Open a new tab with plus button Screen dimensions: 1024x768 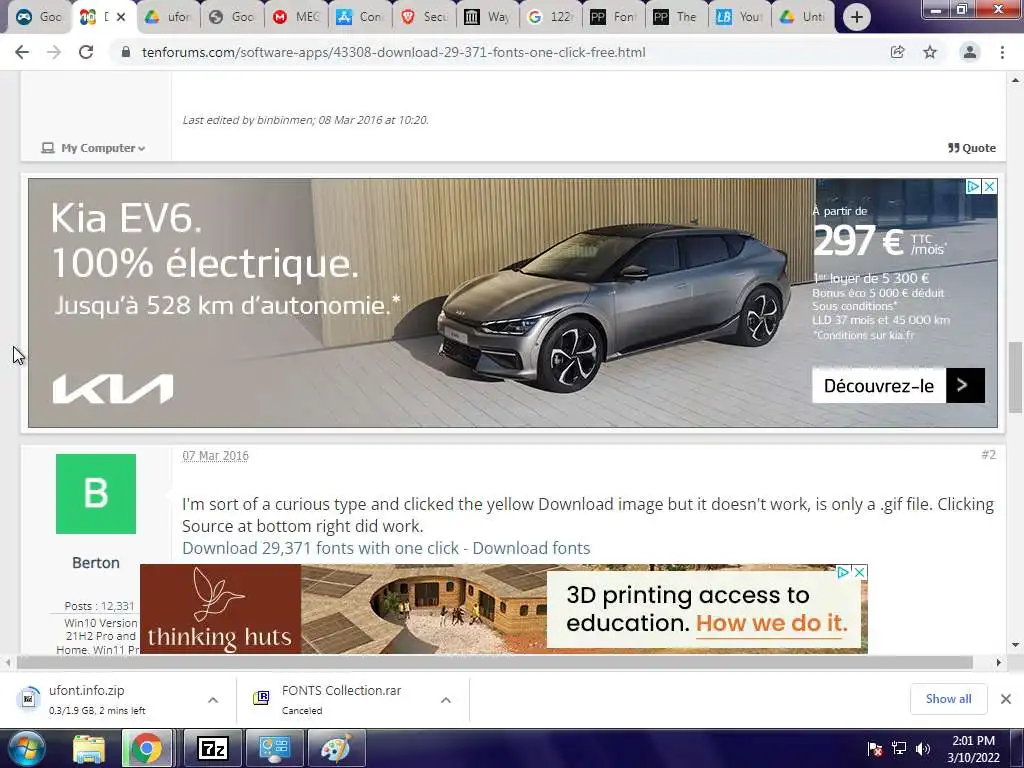(856, 17)
